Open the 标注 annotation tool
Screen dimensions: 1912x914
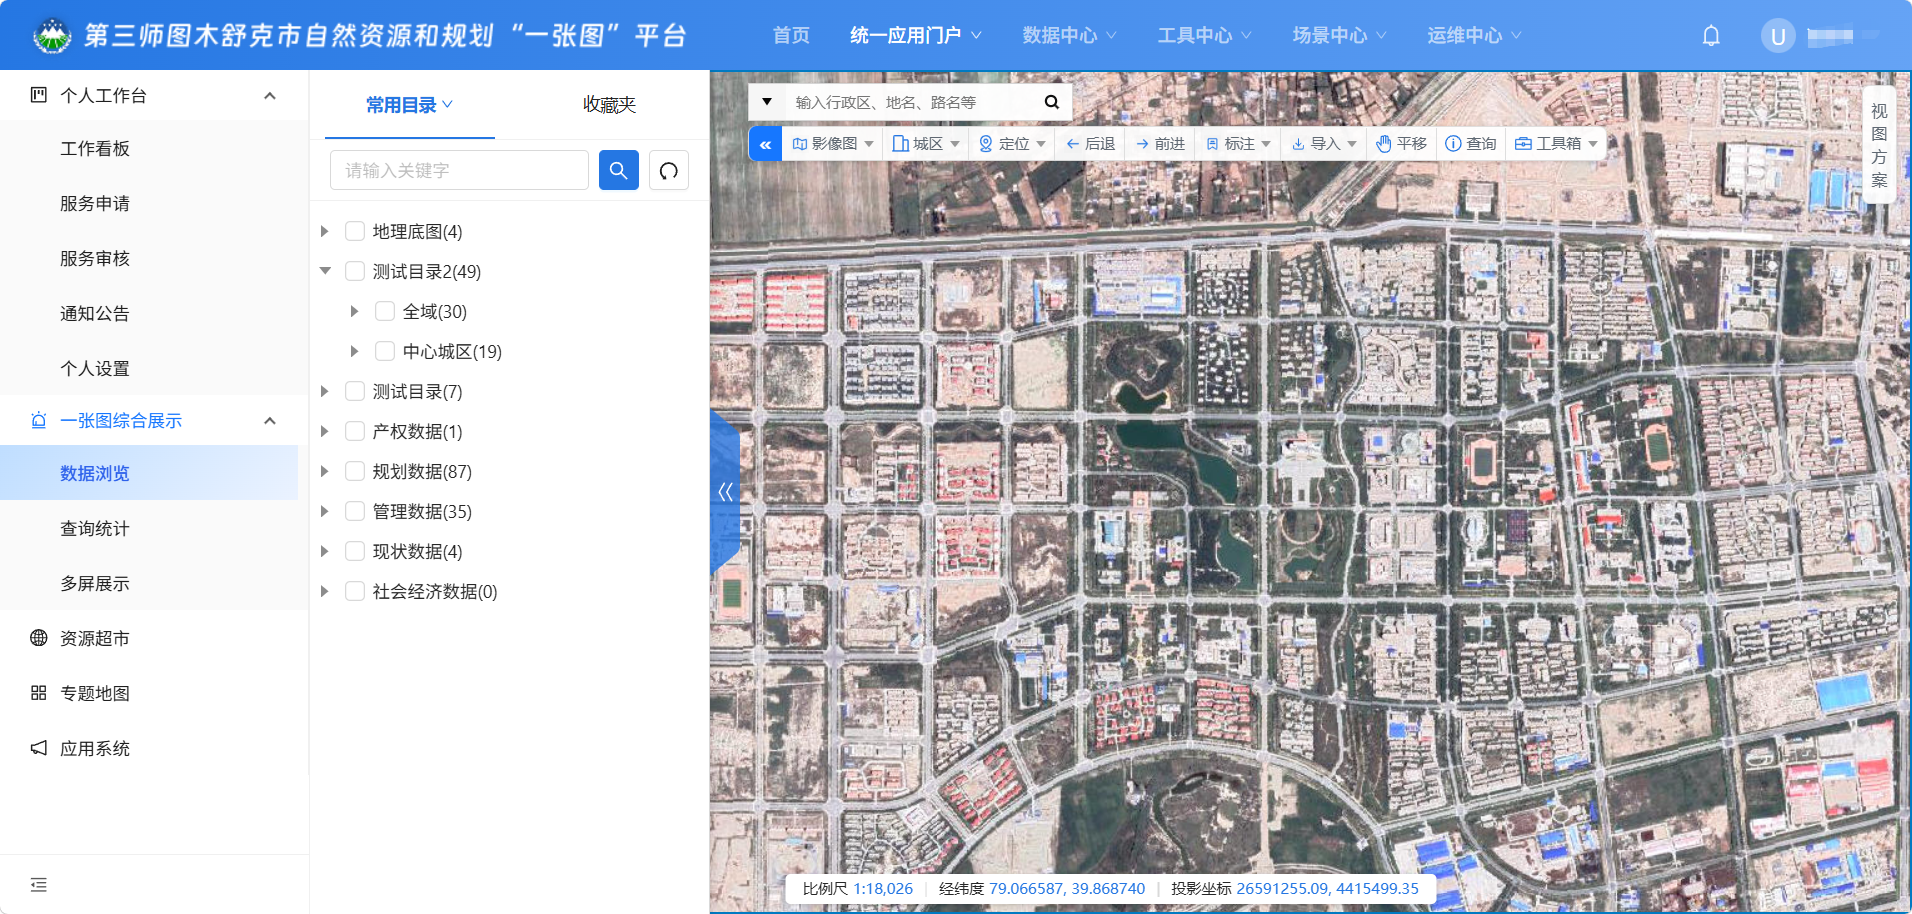click(x=1238, y=144)
